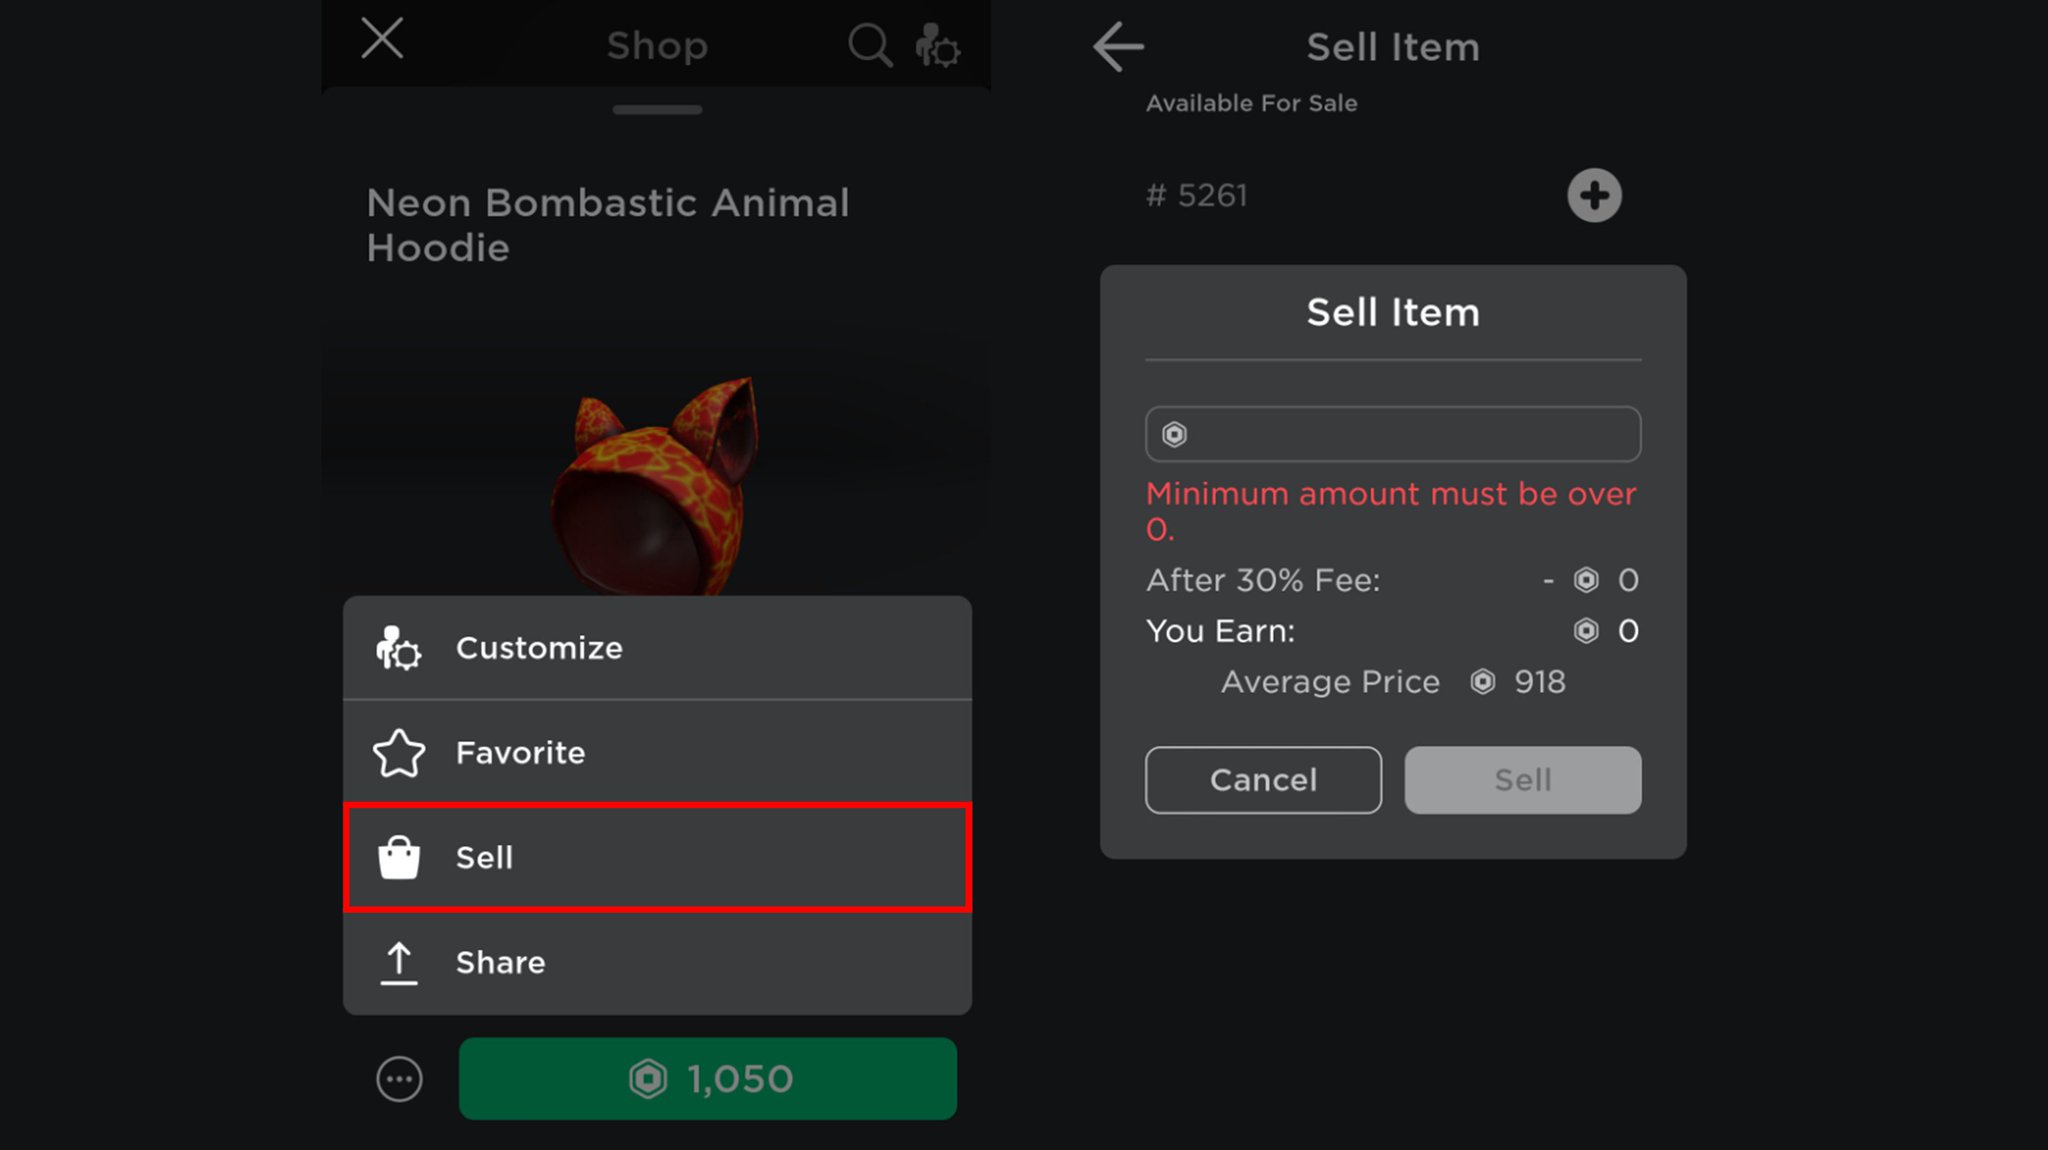Confirm with the grey Sell button
This screenshot has height=1150, width=2048.
(1522, 780)
